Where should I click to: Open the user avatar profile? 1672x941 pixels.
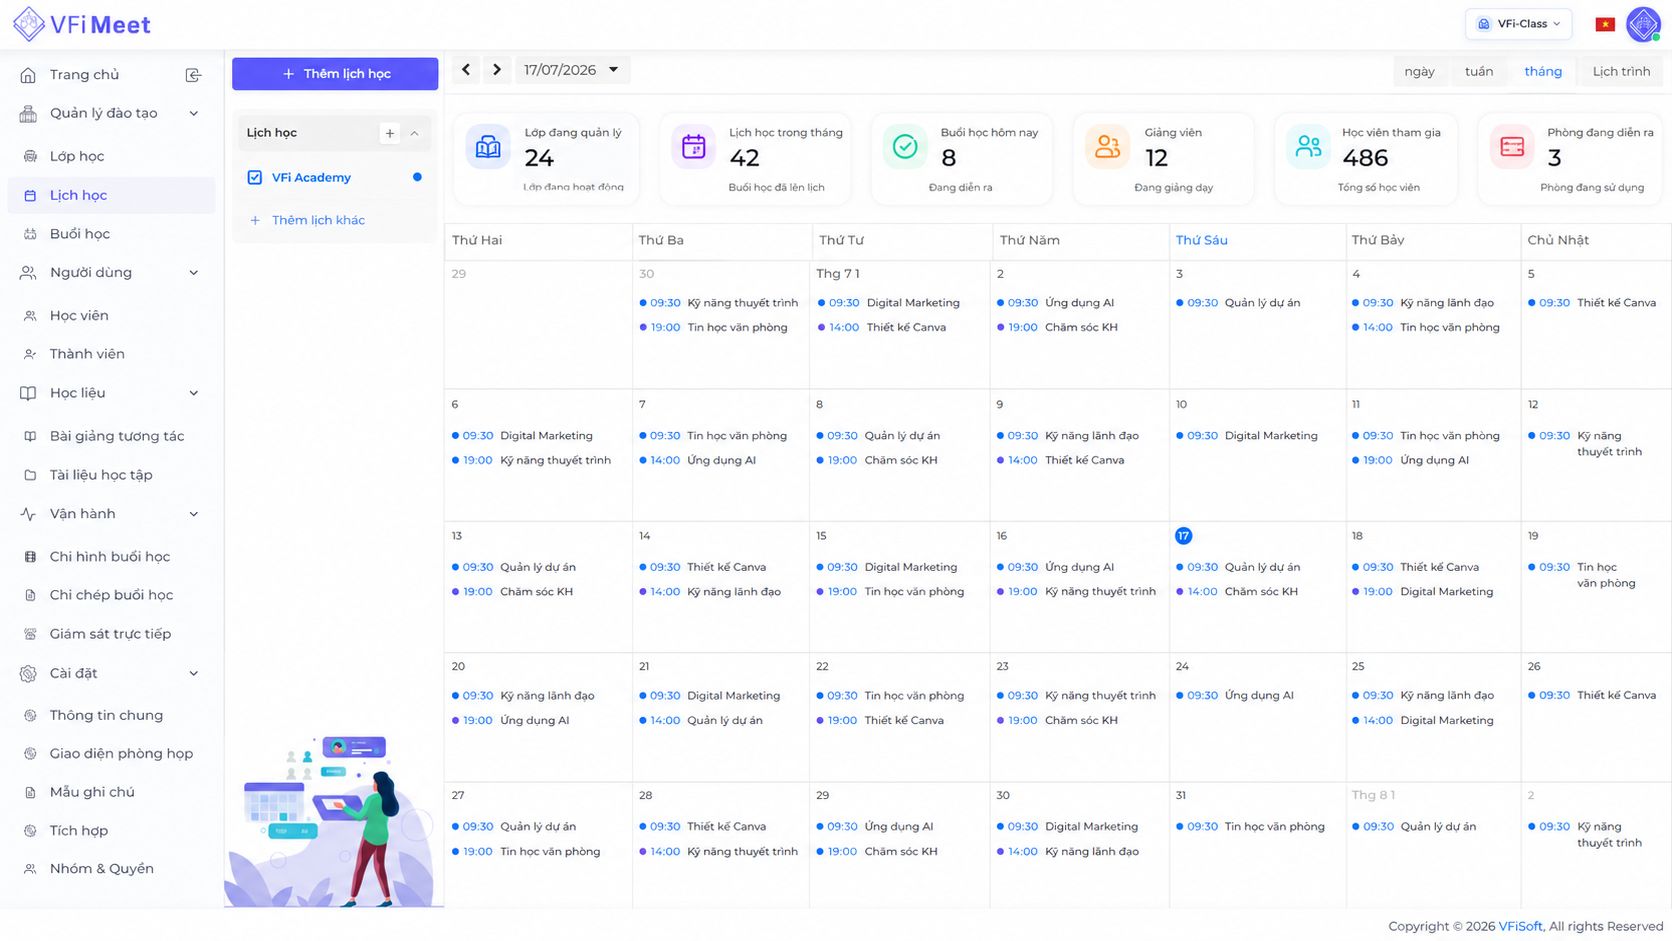point(1643,24)
